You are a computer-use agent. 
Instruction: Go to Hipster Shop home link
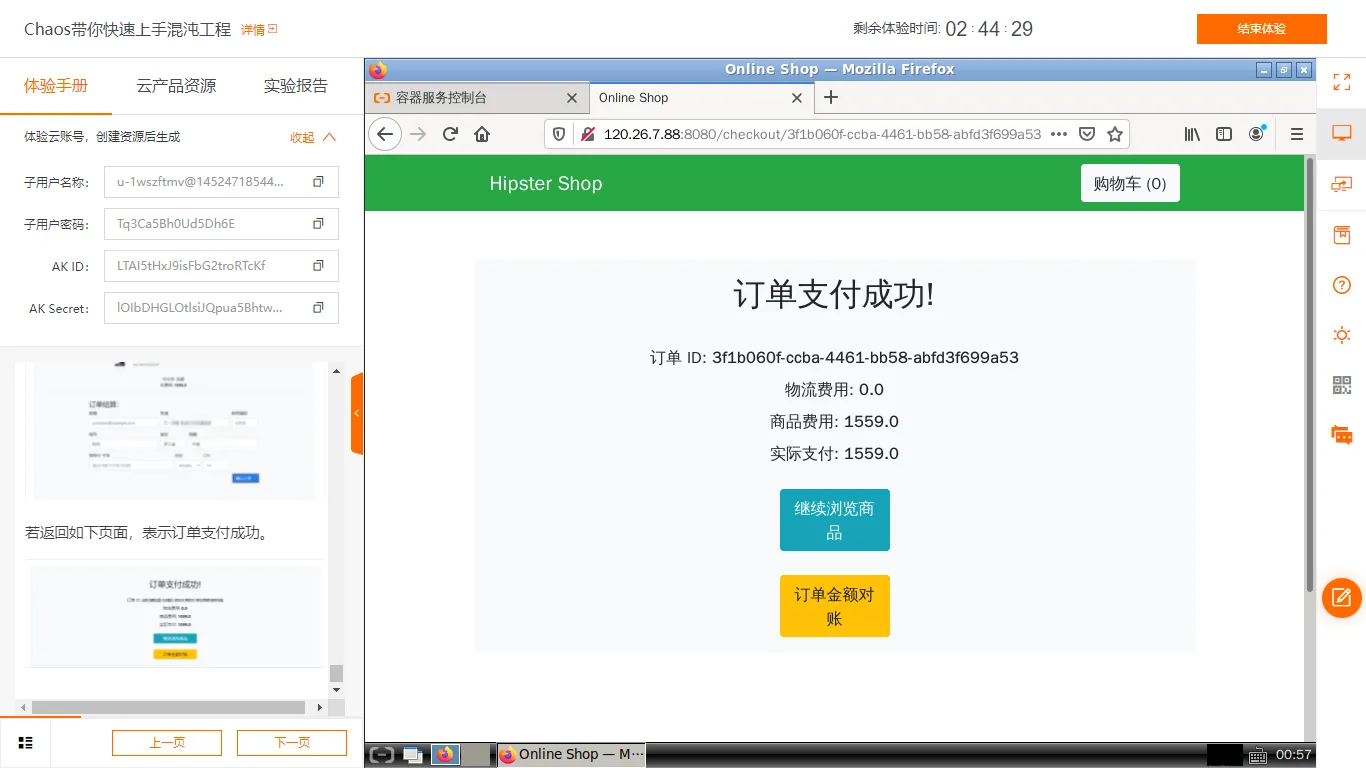click(546, 183)
